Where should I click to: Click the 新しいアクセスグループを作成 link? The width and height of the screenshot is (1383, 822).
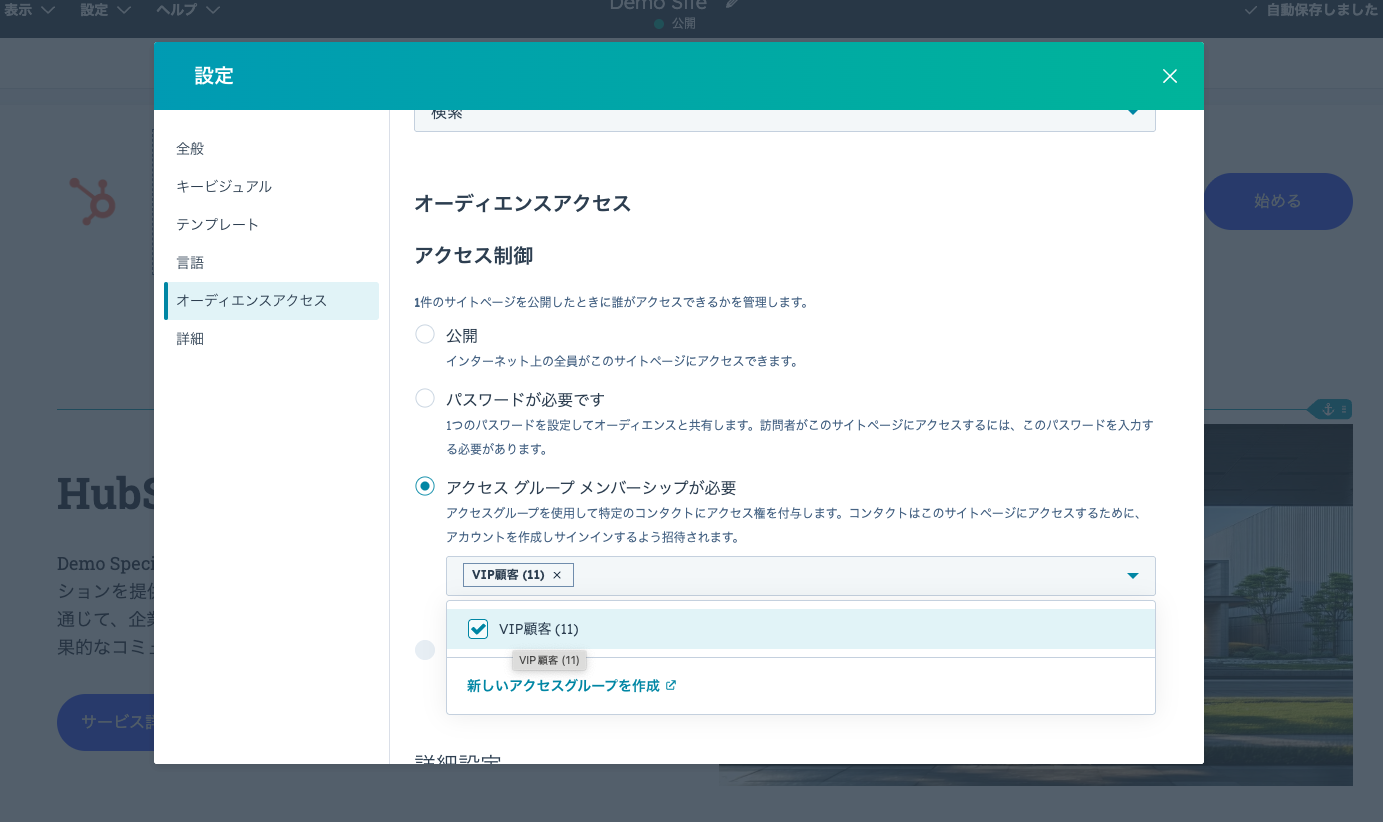563,686
